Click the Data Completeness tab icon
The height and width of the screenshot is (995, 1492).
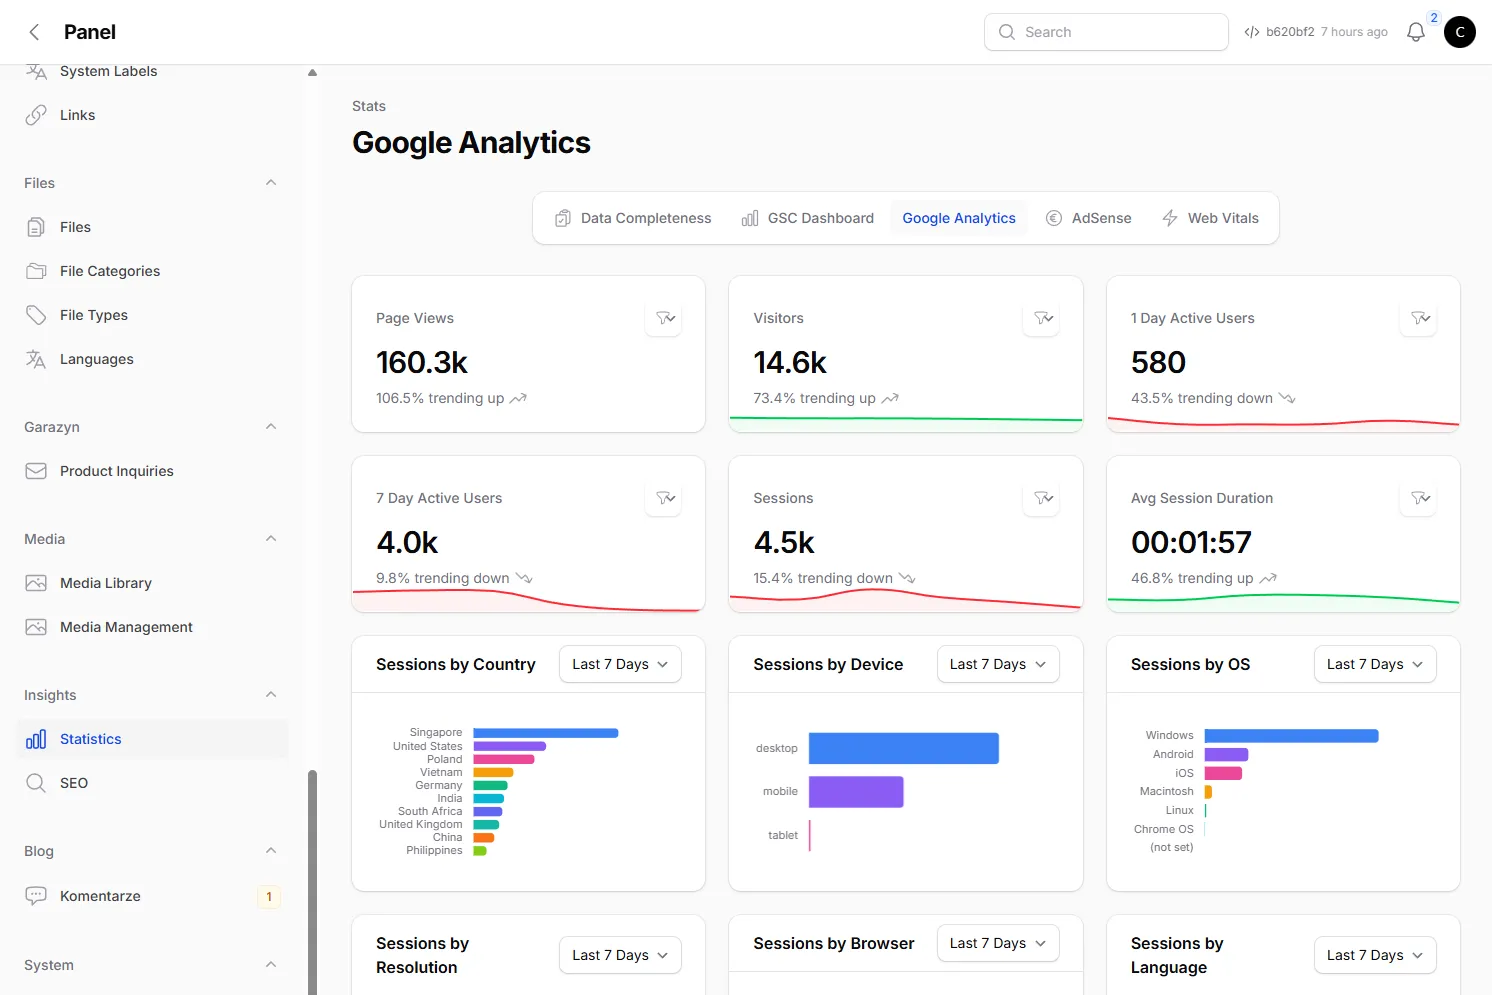click(x=563, y=218)
